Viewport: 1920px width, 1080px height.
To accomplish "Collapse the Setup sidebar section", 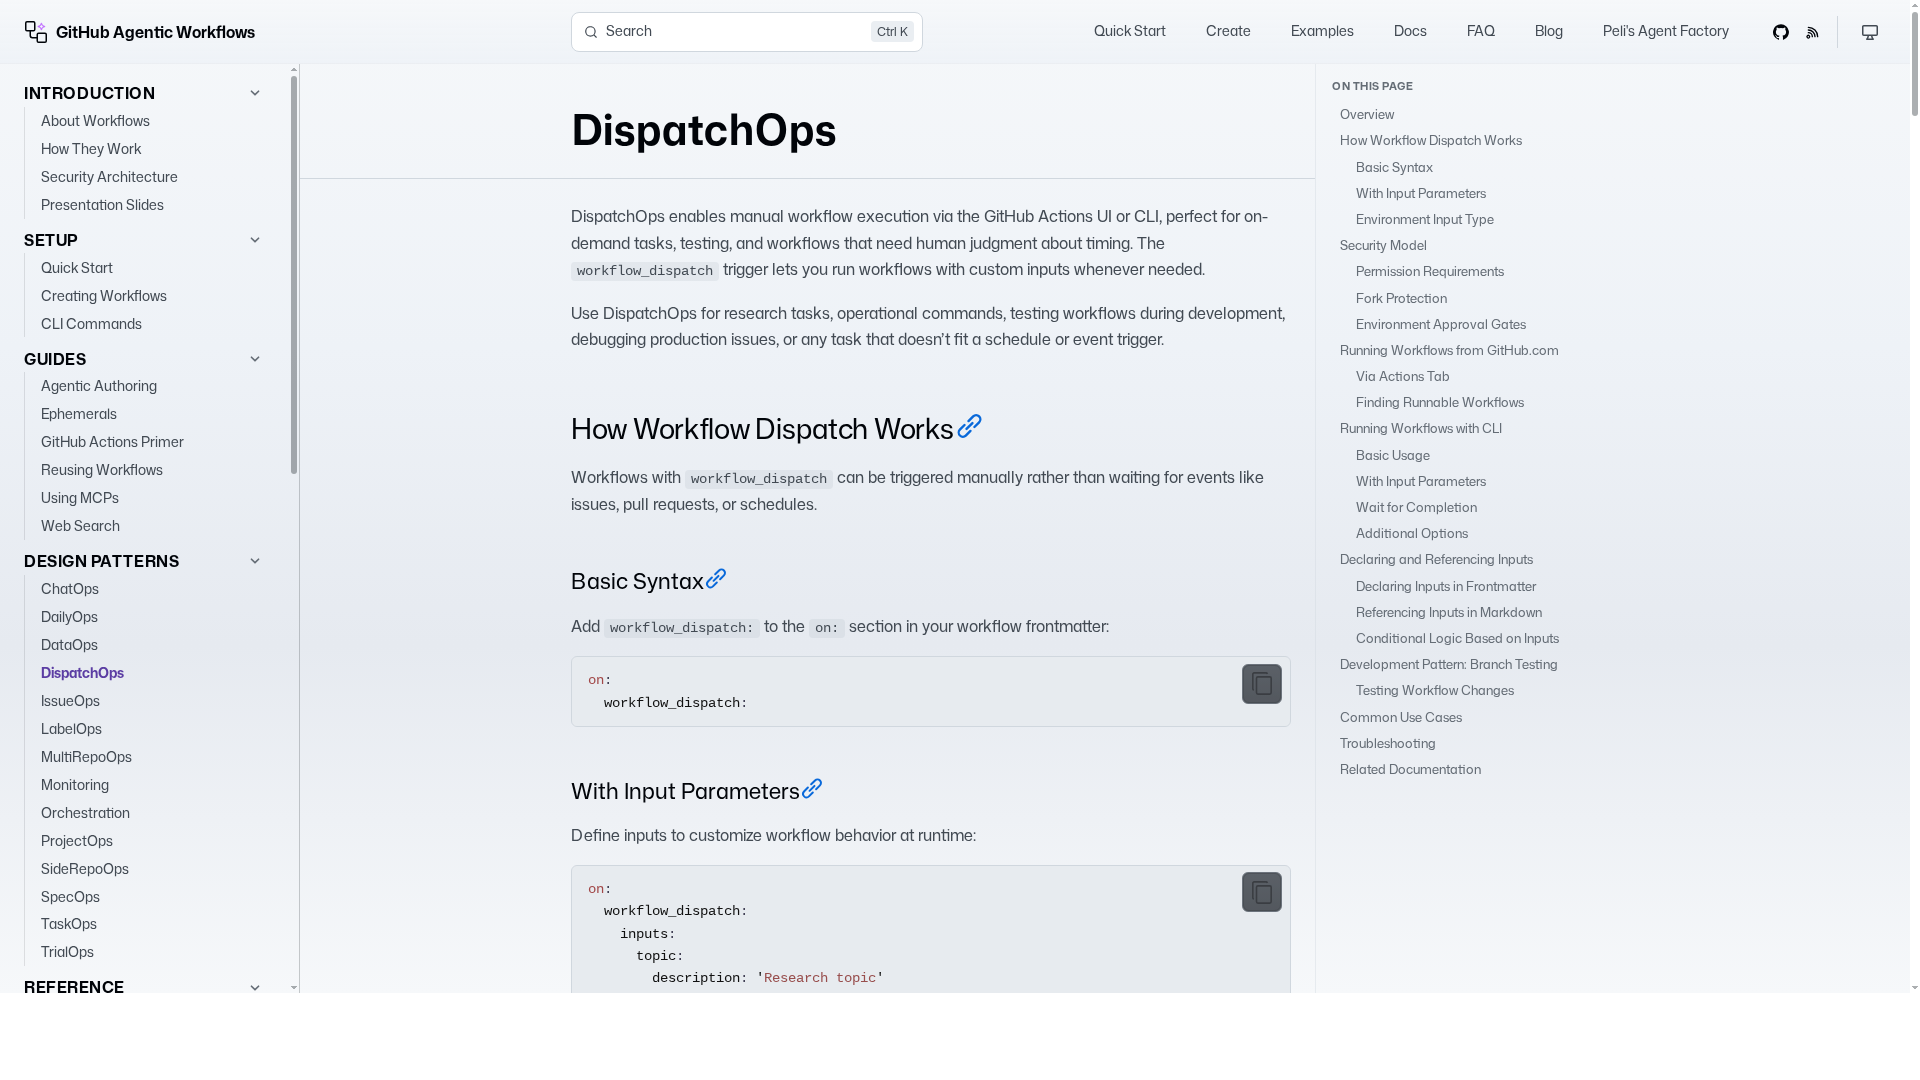I will click(254, 241).
